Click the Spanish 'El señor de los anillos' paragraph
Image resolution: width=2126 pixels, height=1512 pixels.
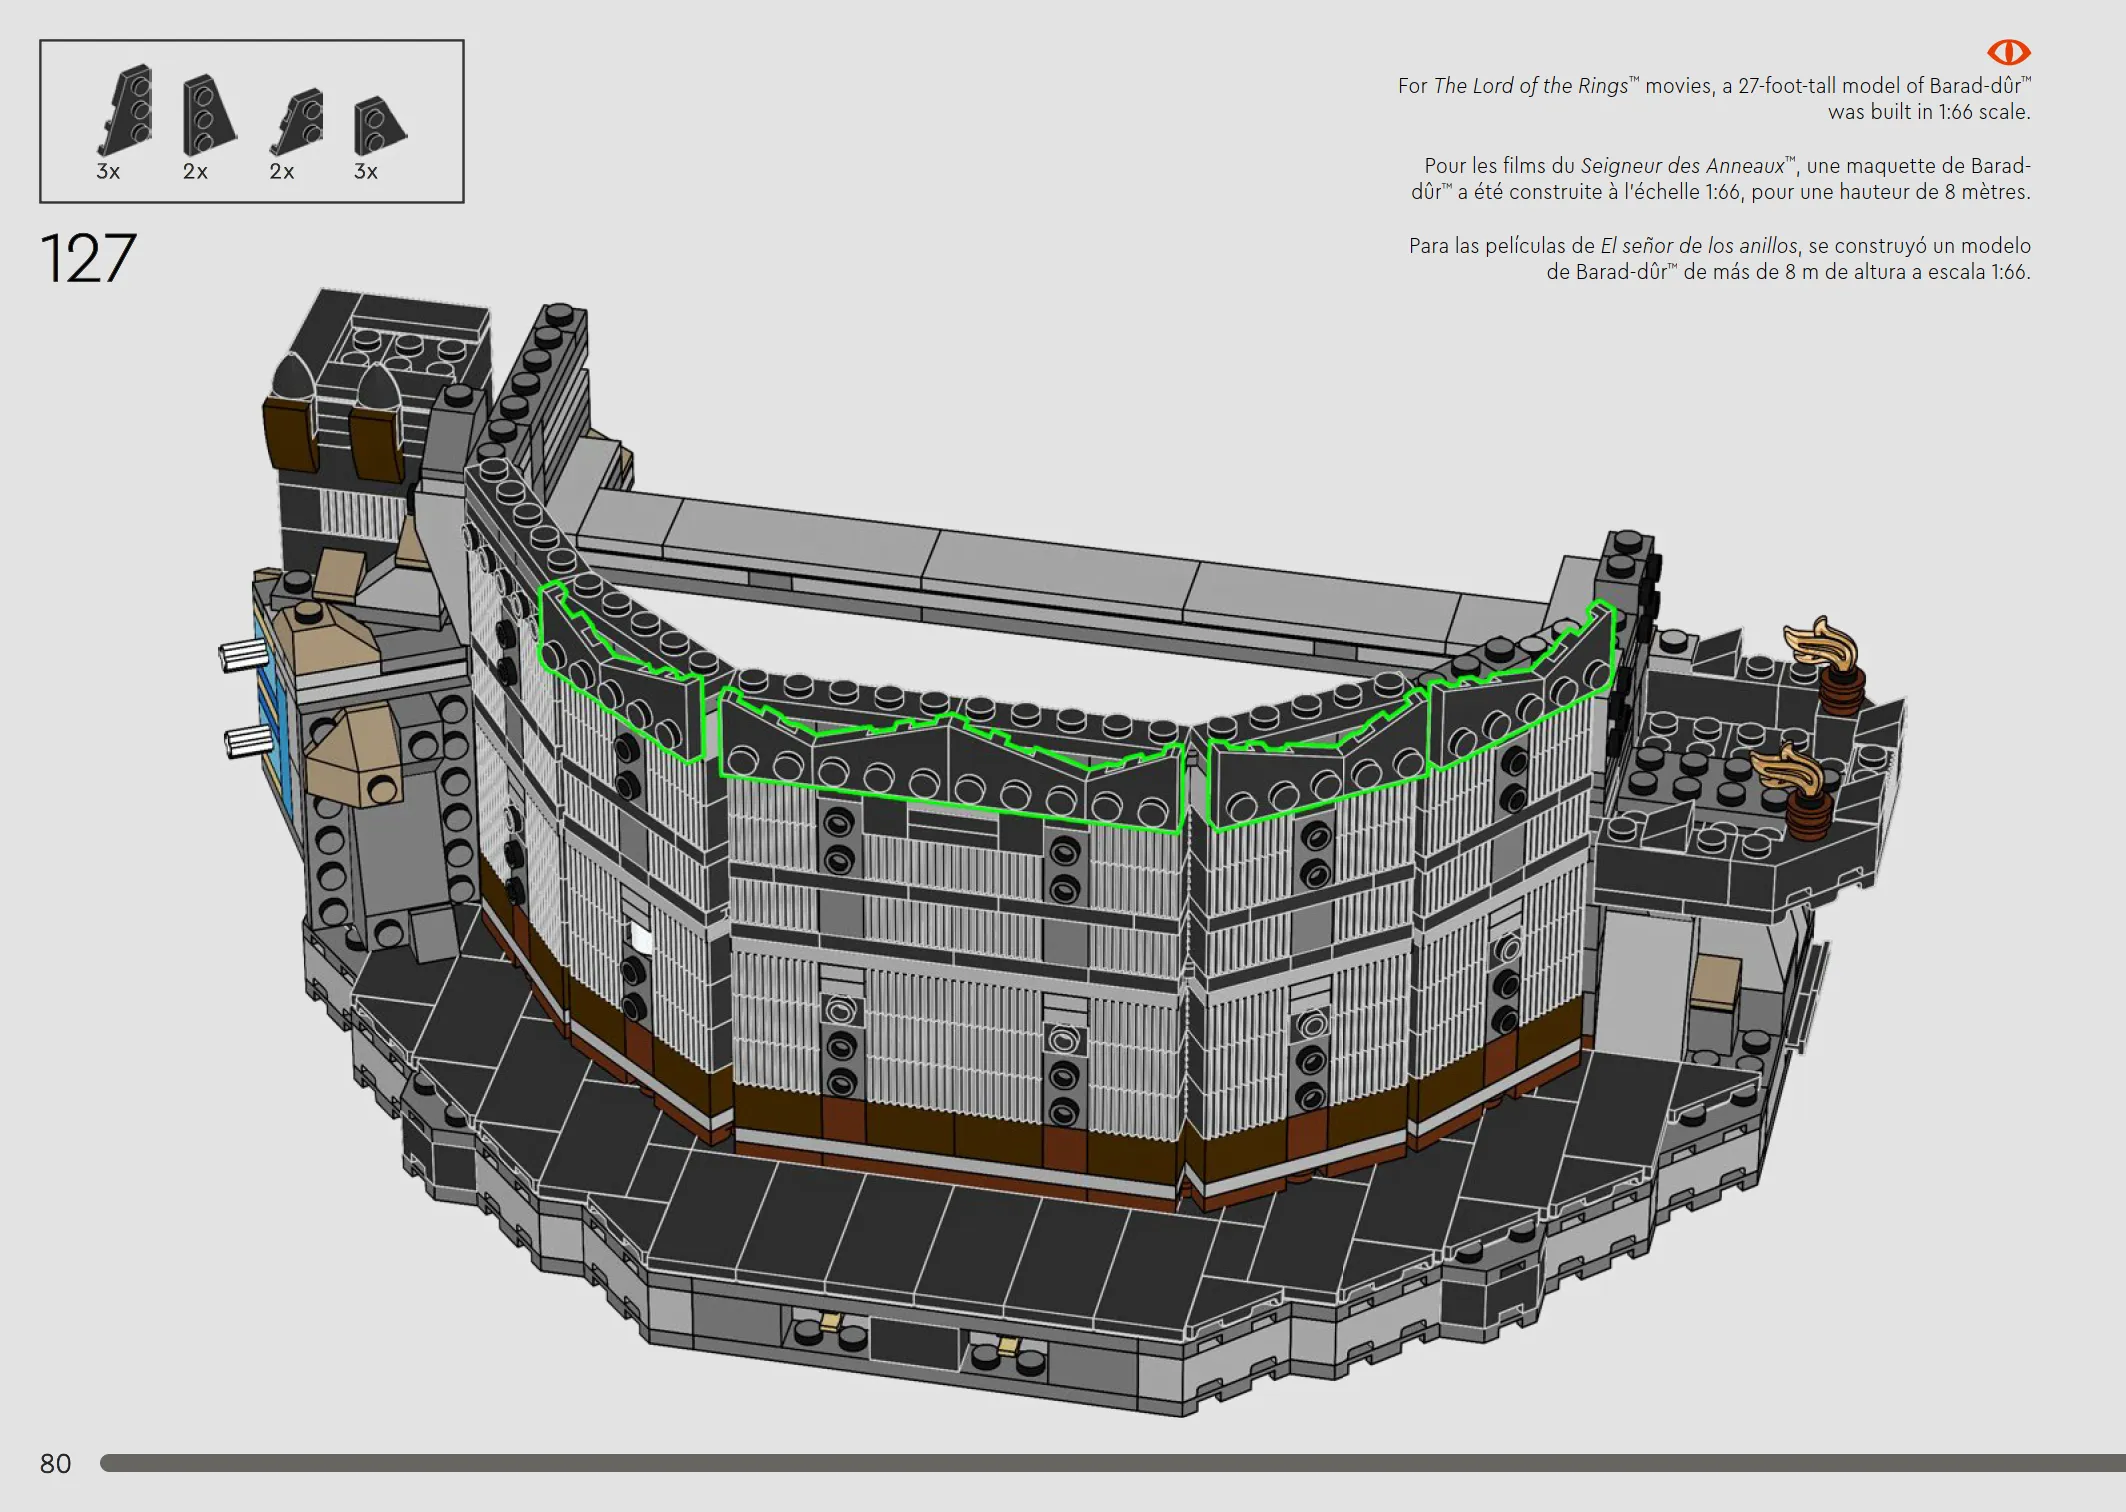pyautogui.click(x=1719, y=258)
